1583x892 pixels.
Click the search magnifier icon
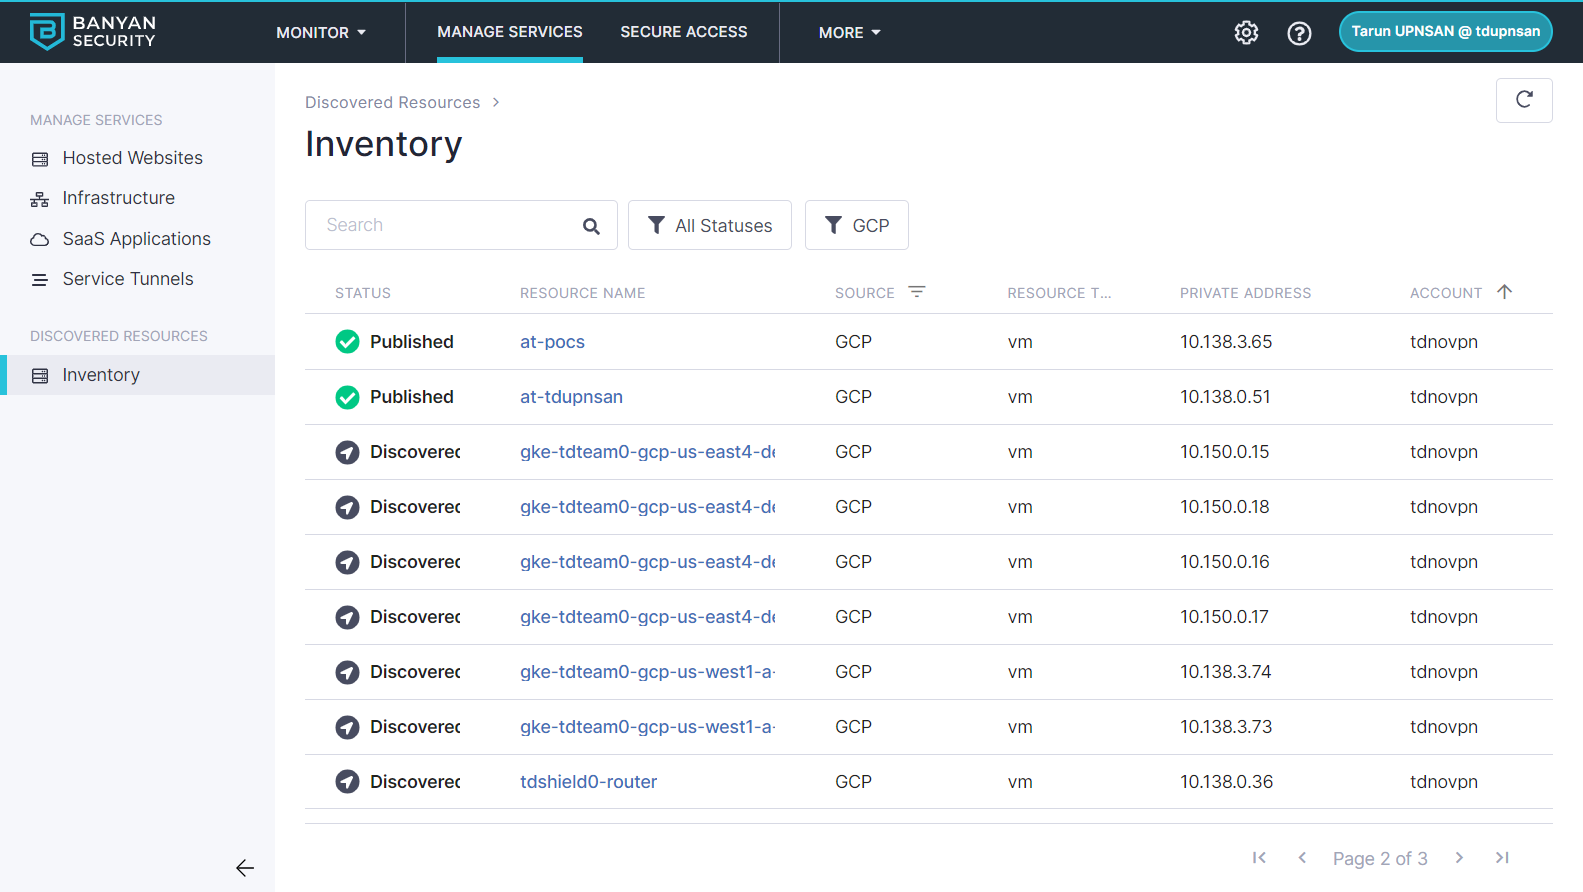click(591, 226)
